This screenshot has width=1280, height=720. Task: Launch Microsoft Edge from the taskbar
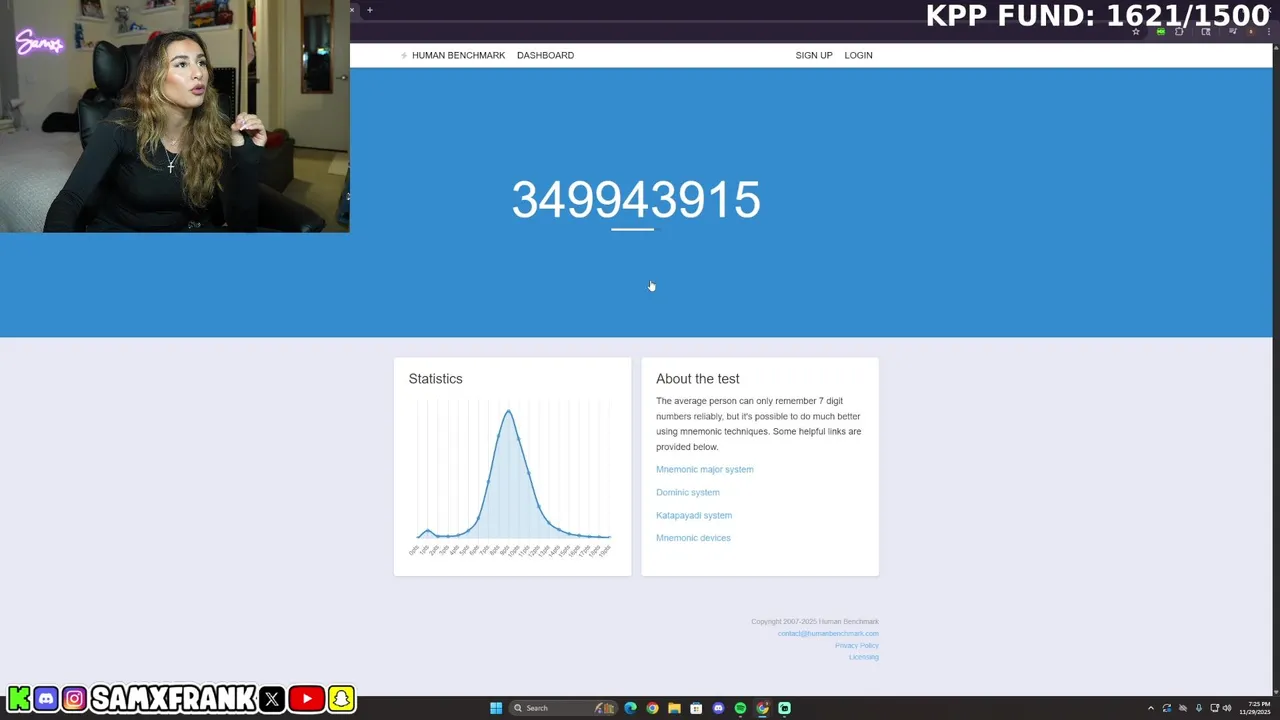coord(630,708)
